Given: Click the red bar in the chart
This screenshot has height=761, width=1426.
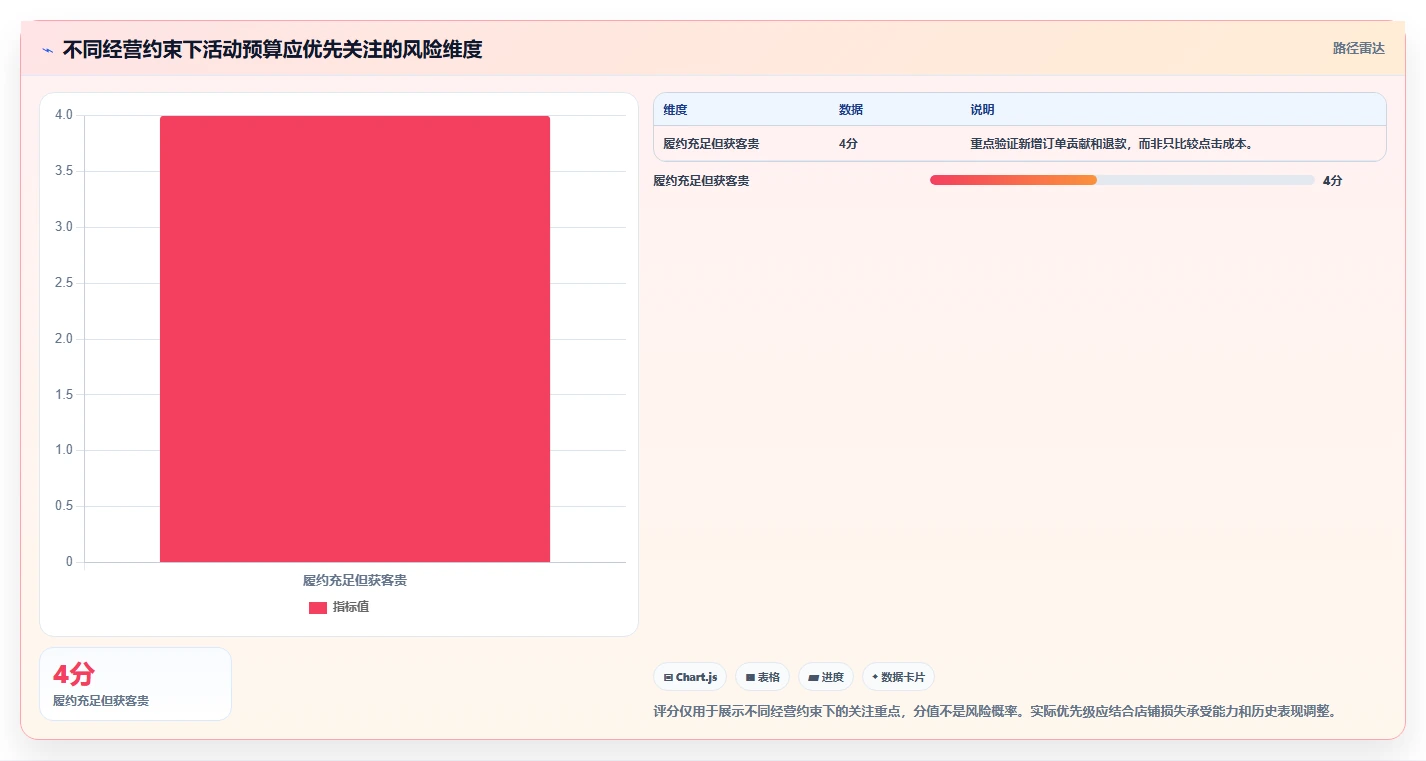Looking at the screenshot, I should [355, 339].
